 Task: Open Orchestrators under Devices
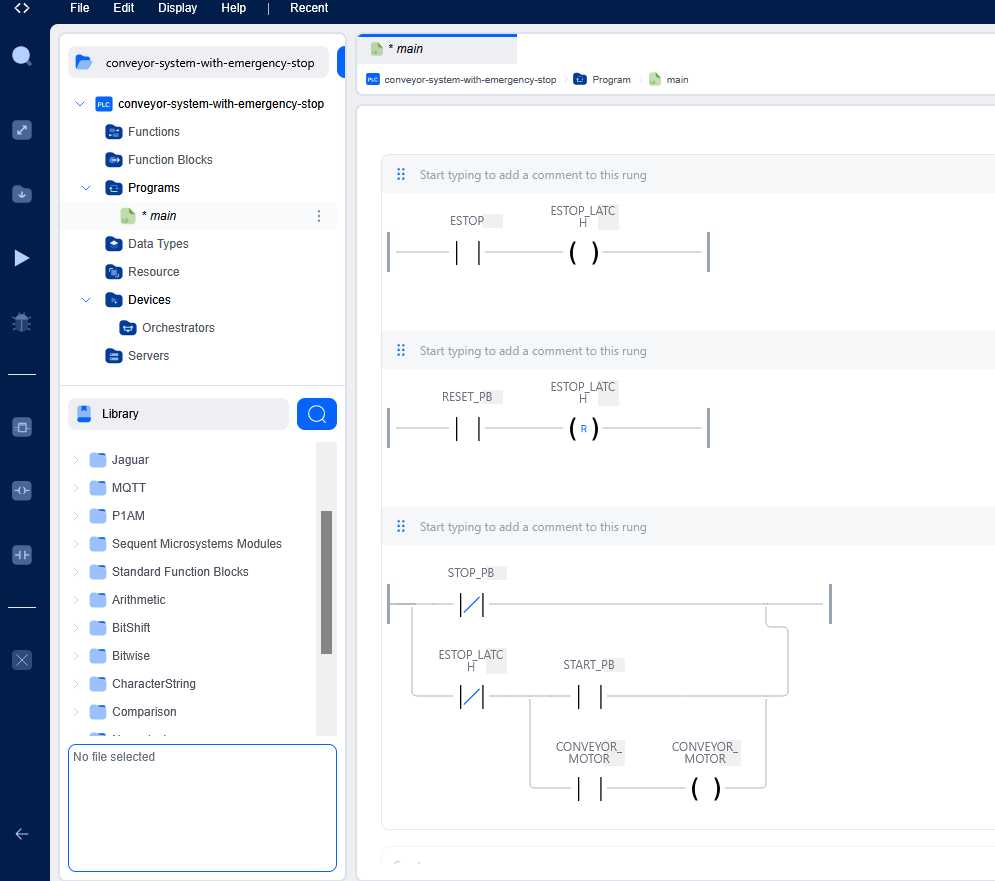click(178, 328)
